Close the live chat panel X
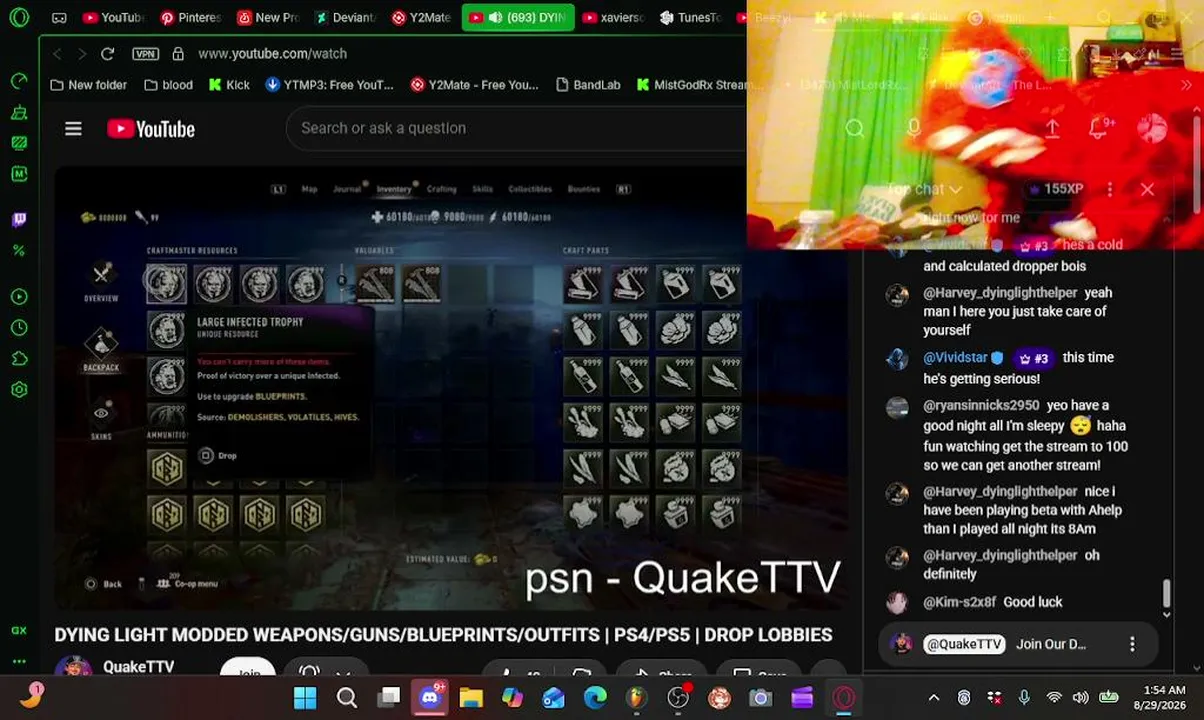The height and width of the screenshot is (720, 1204). (1147, 189)
